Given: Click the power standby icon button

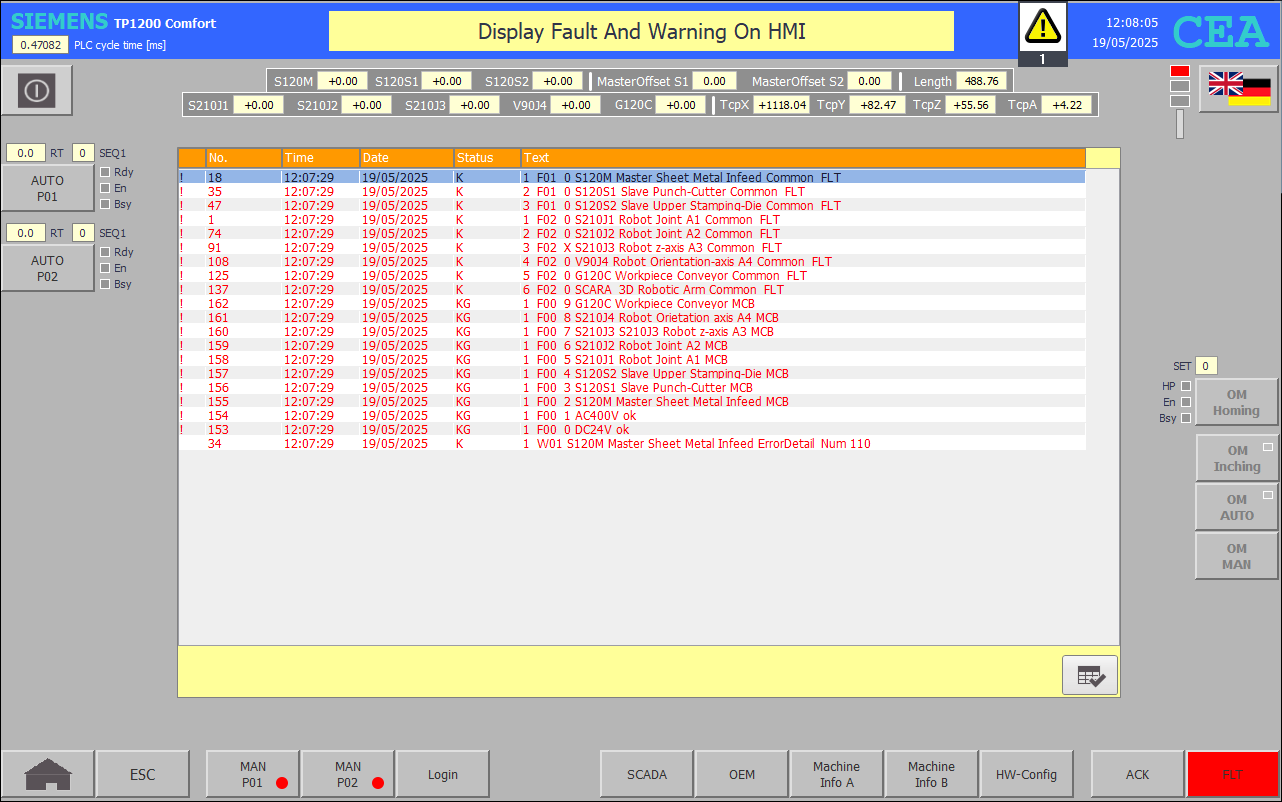Looking at the screenshot, I should pyautogui.click(x=37, y=91).
